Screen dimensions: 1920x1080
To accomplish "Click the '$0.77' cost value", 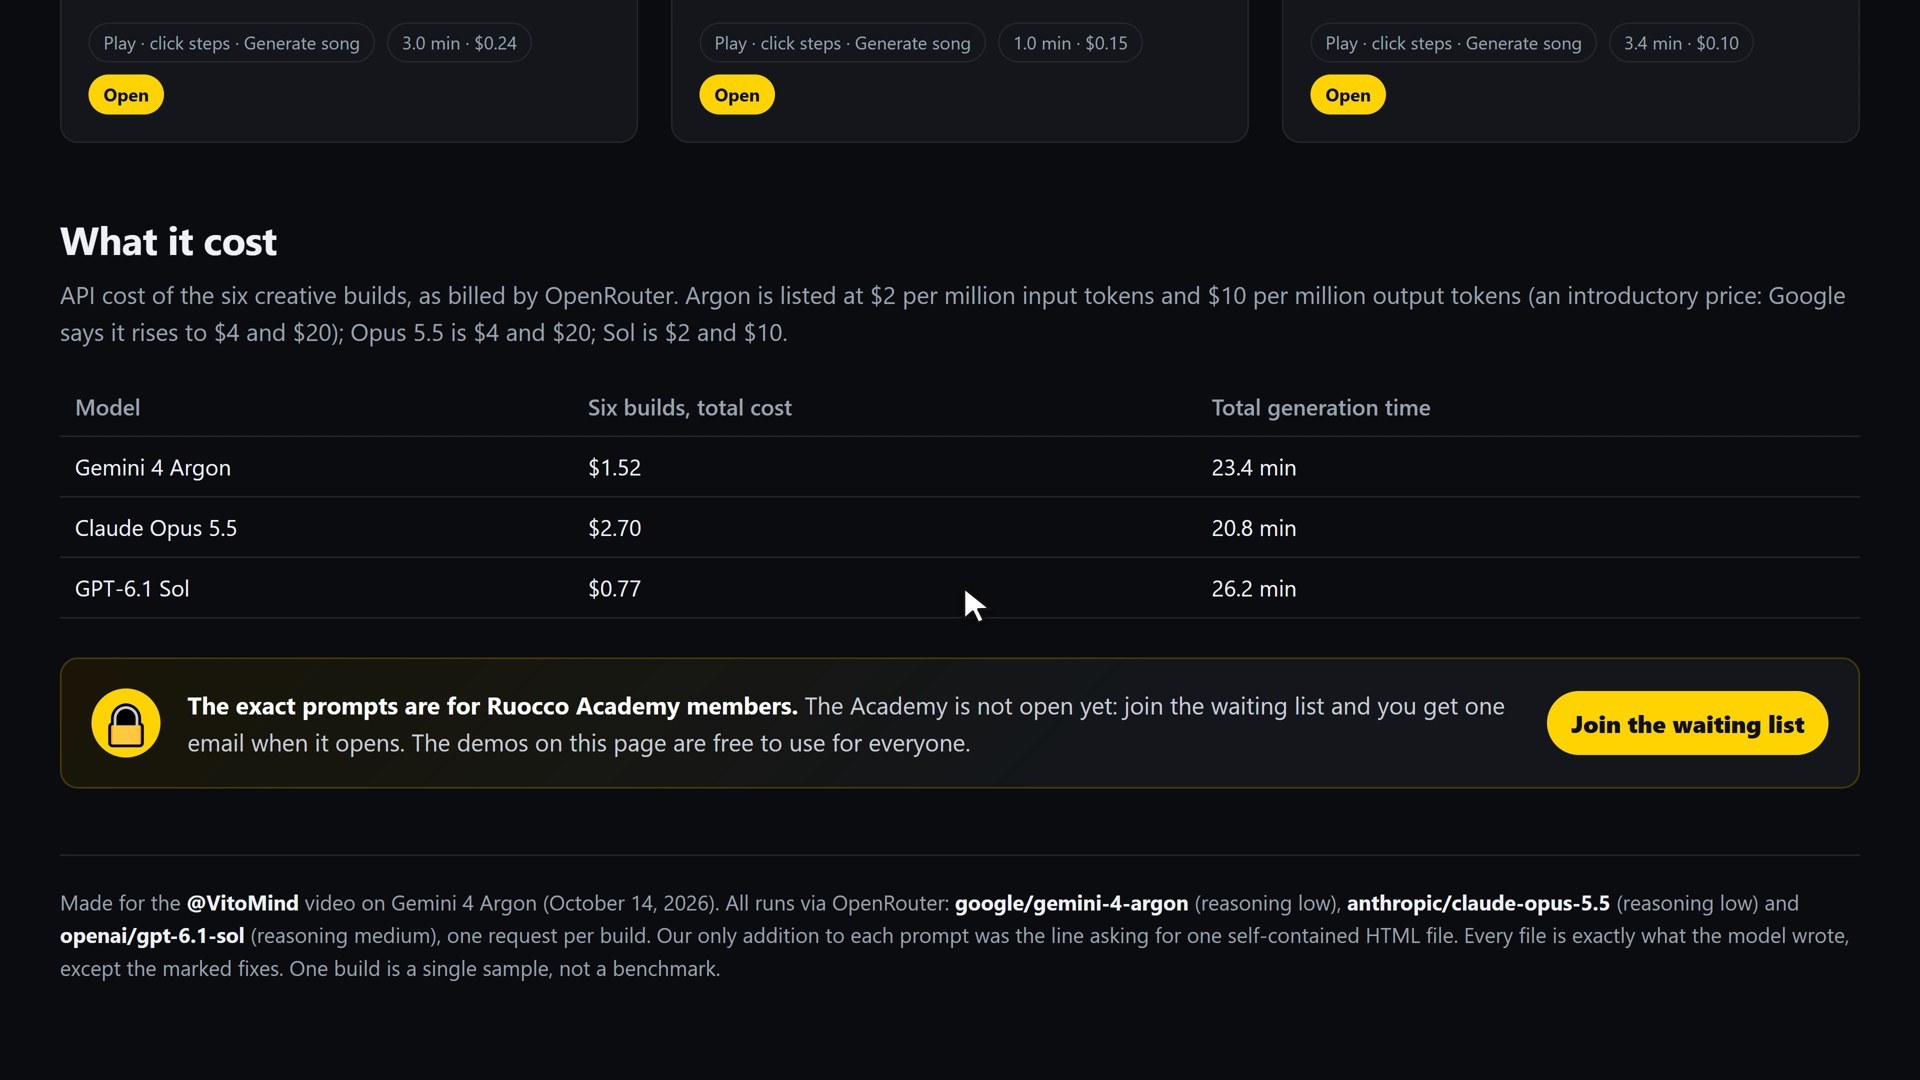I will pos(614,589).
